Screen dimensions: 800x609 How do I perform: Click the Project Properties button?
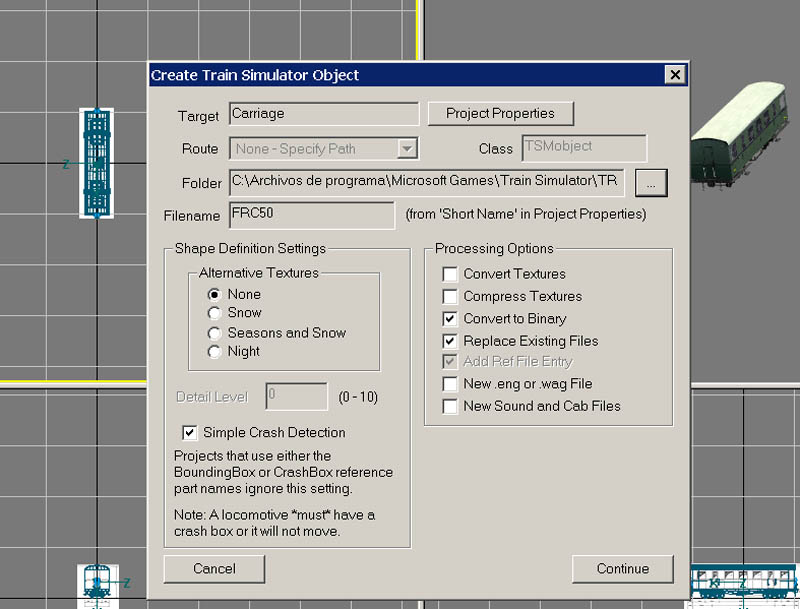[x=499, y=113]
